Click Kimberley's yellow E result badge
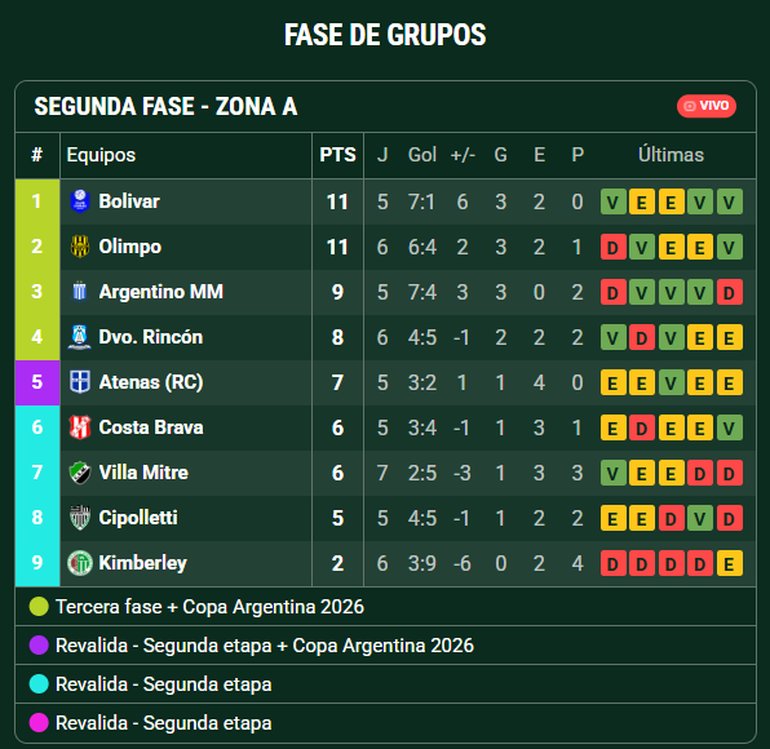This screenshot has height=749, width=770. [730, 564]
